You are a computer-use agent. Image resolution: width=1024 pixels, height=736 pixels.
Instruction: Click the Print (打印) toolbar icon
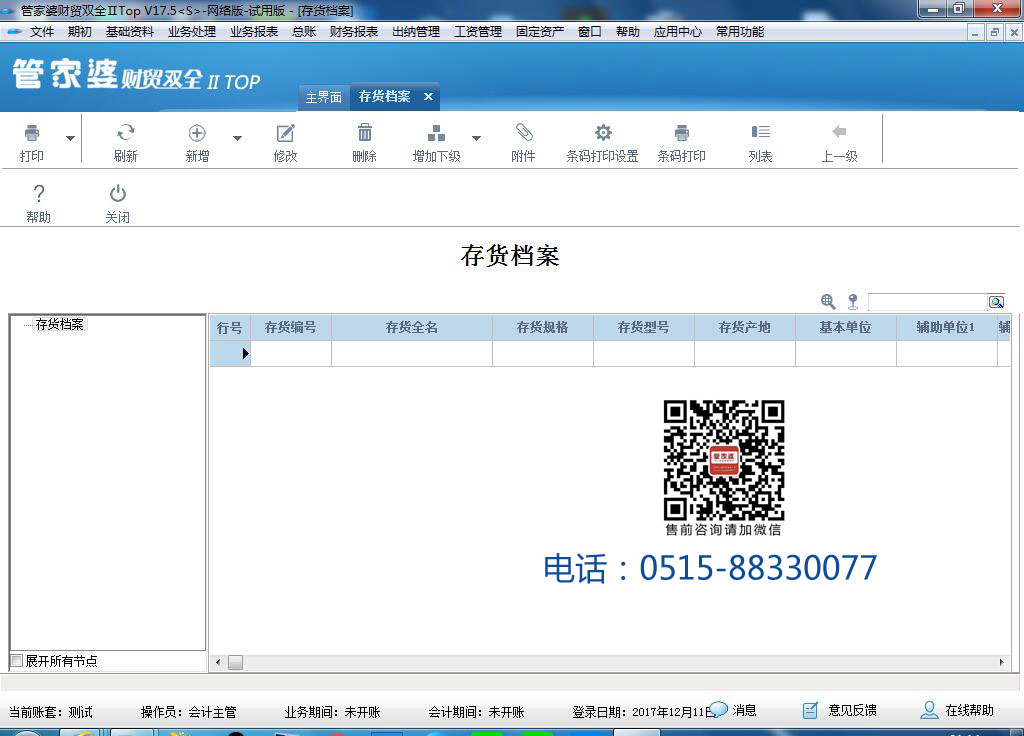point(31,133)
